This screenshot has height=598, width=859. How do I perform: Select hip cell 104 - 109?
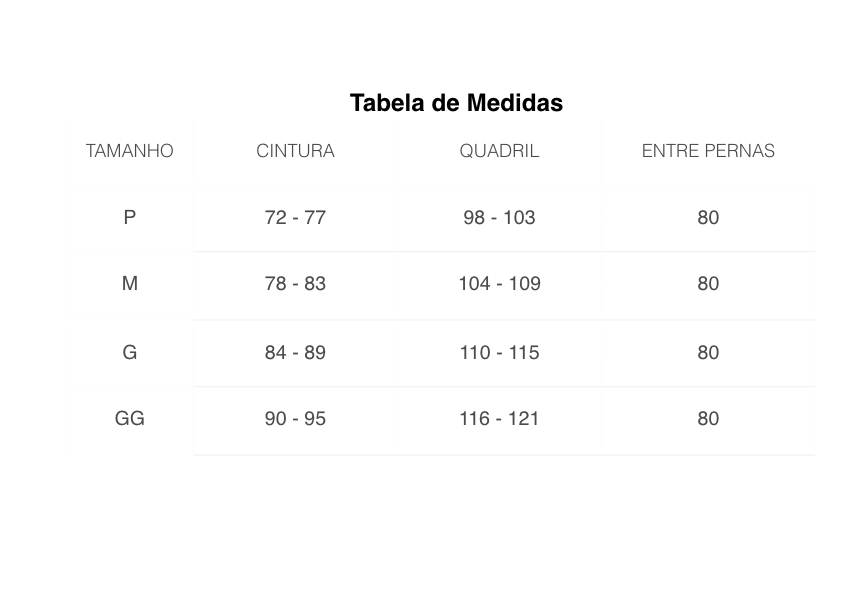pos(499,284)
